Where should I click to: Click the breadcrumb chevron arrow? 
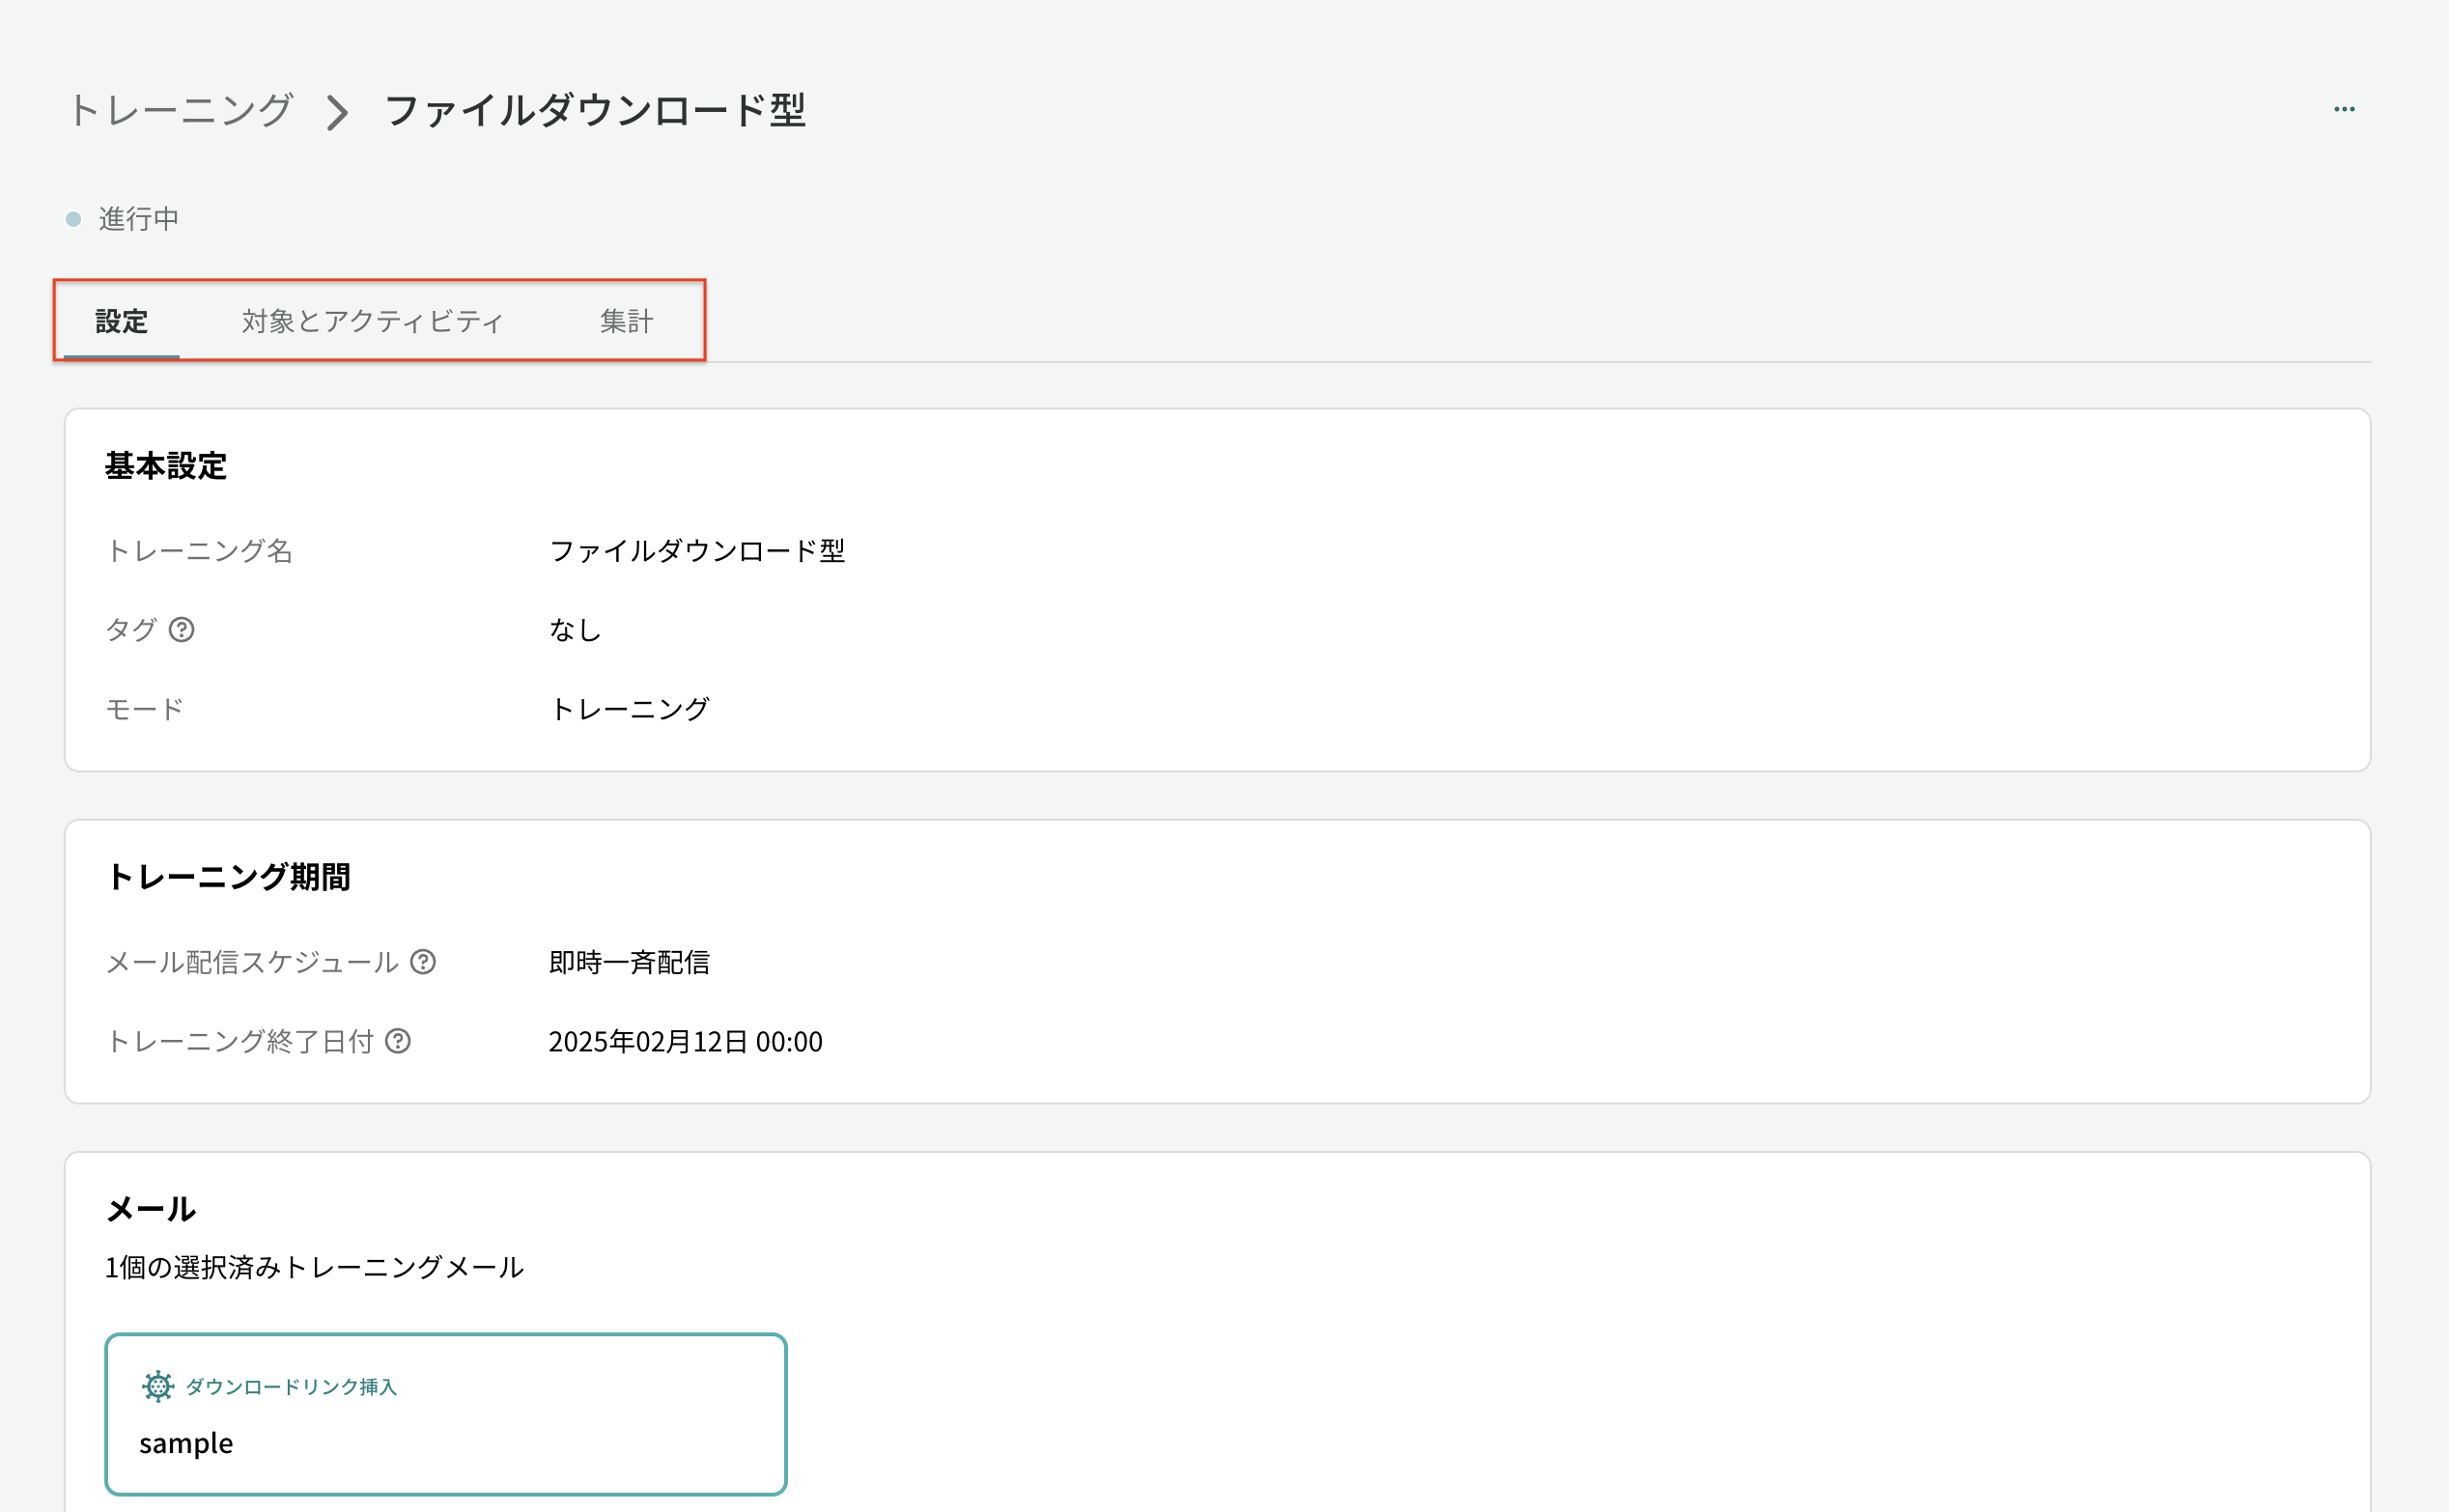(337, 112)
